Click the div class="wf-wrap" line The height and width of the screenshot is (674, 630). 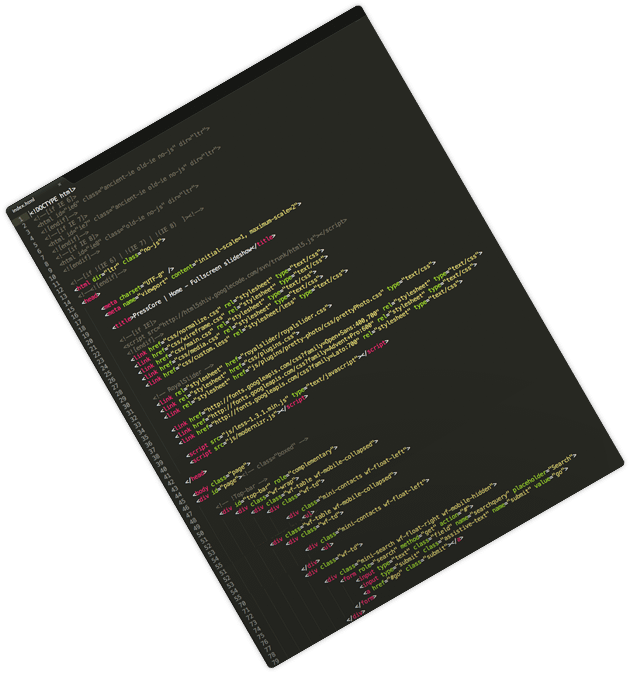pyautogui.click(x=266, y=497)
